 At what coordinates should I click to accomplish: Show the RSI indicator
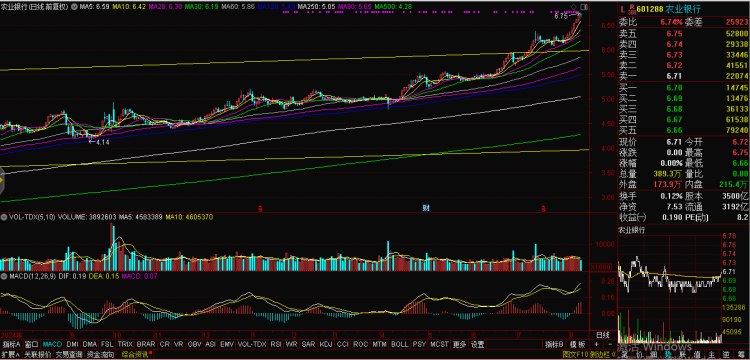point(276,344)
